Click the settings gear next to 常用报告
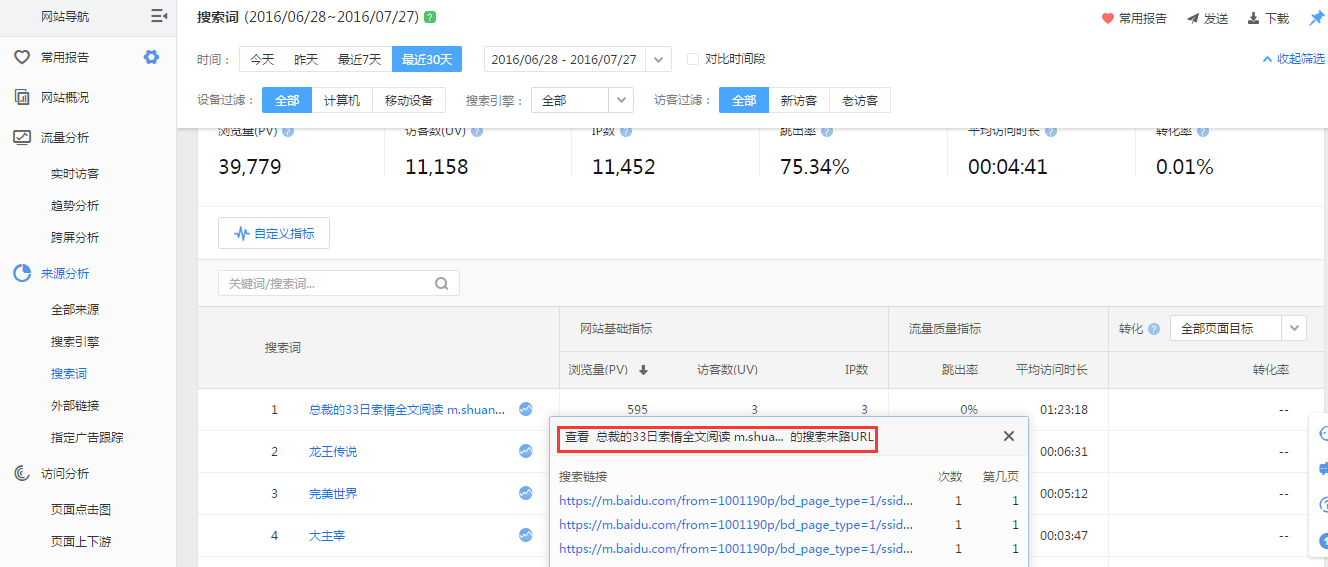This screenshot has height=567, width=1328. point(151,57)
